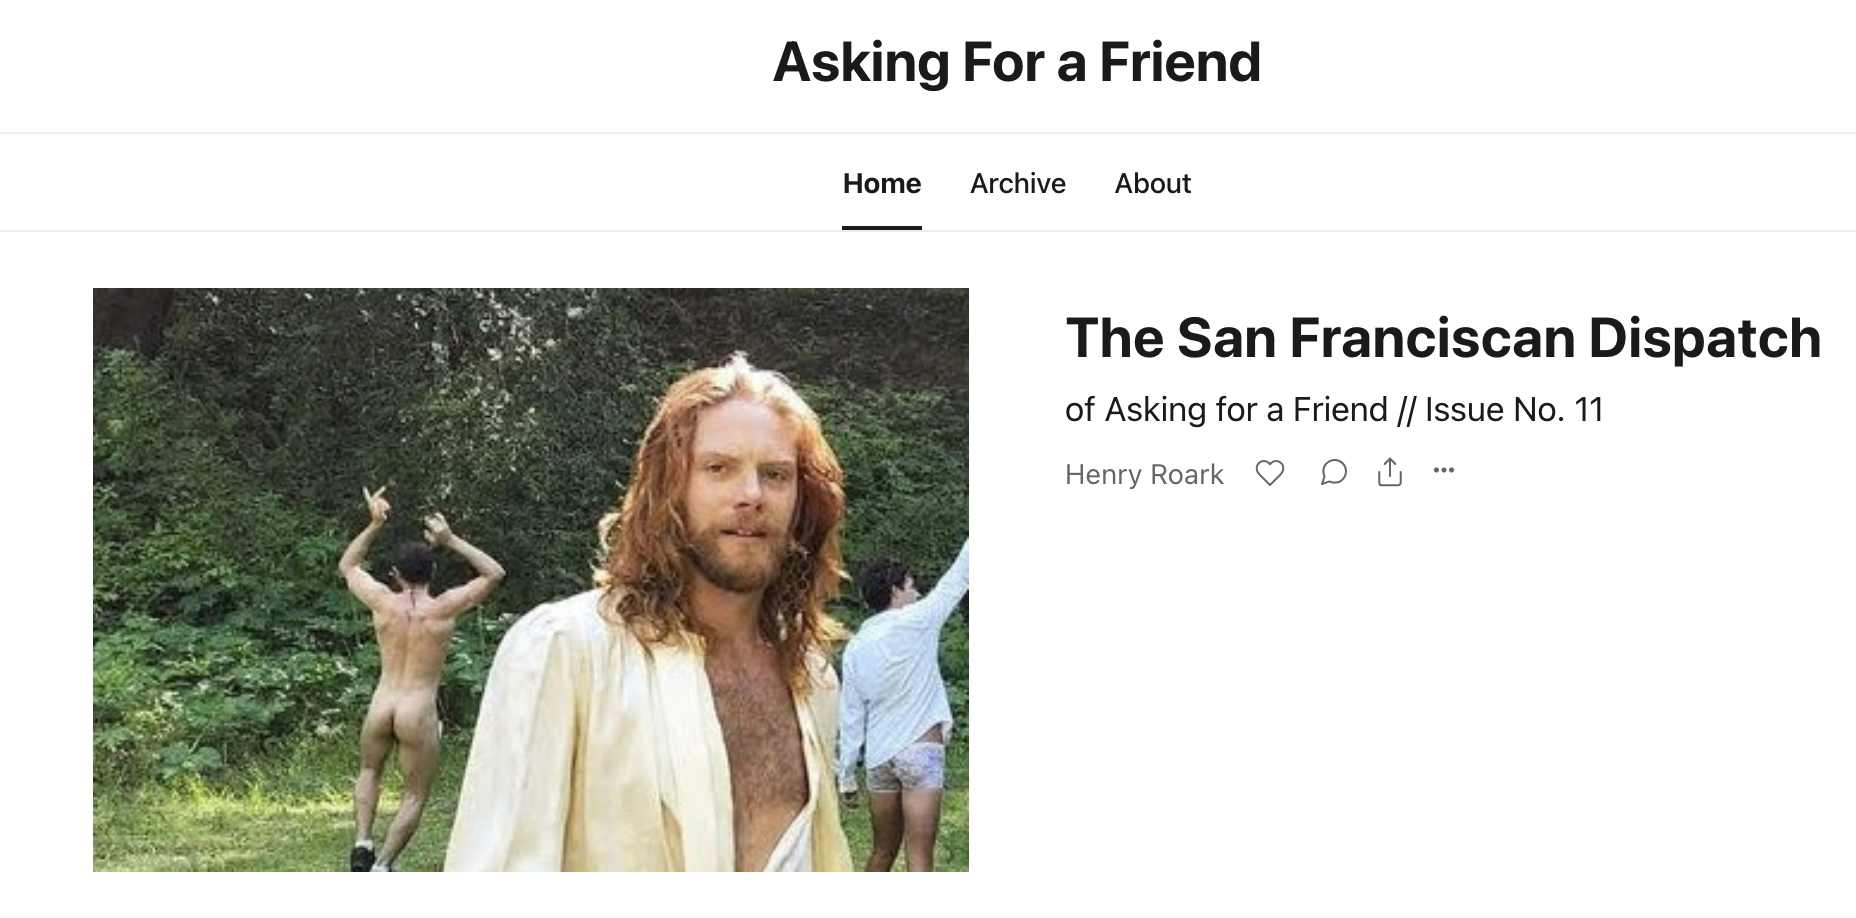Click the Asking For a Friend site title
Image resolution: width=1856 pixels, height=918 pixels.
pos(1016,62)
